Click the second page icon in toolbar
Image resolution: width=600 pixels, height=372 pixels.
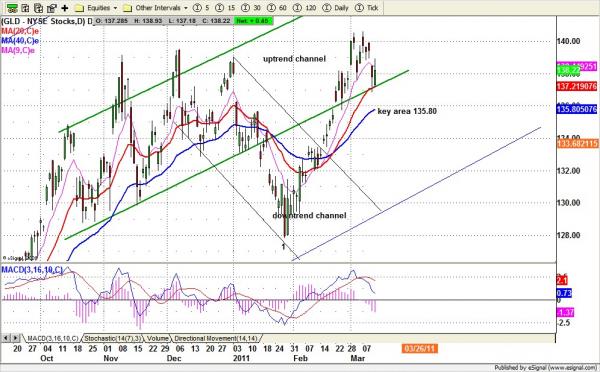[25, 8]
